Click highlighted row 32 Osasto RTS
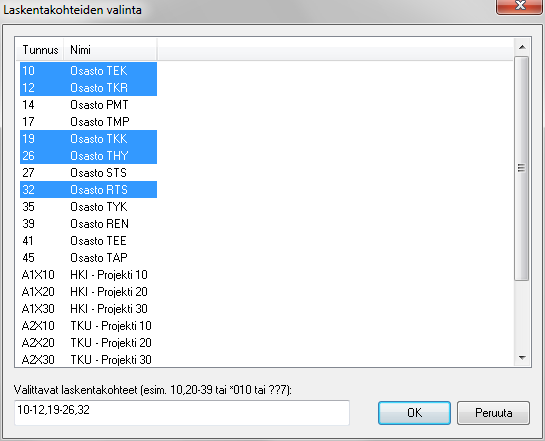Image resolution: width=545 pixels, height=441 pixels. coord(88,190)
